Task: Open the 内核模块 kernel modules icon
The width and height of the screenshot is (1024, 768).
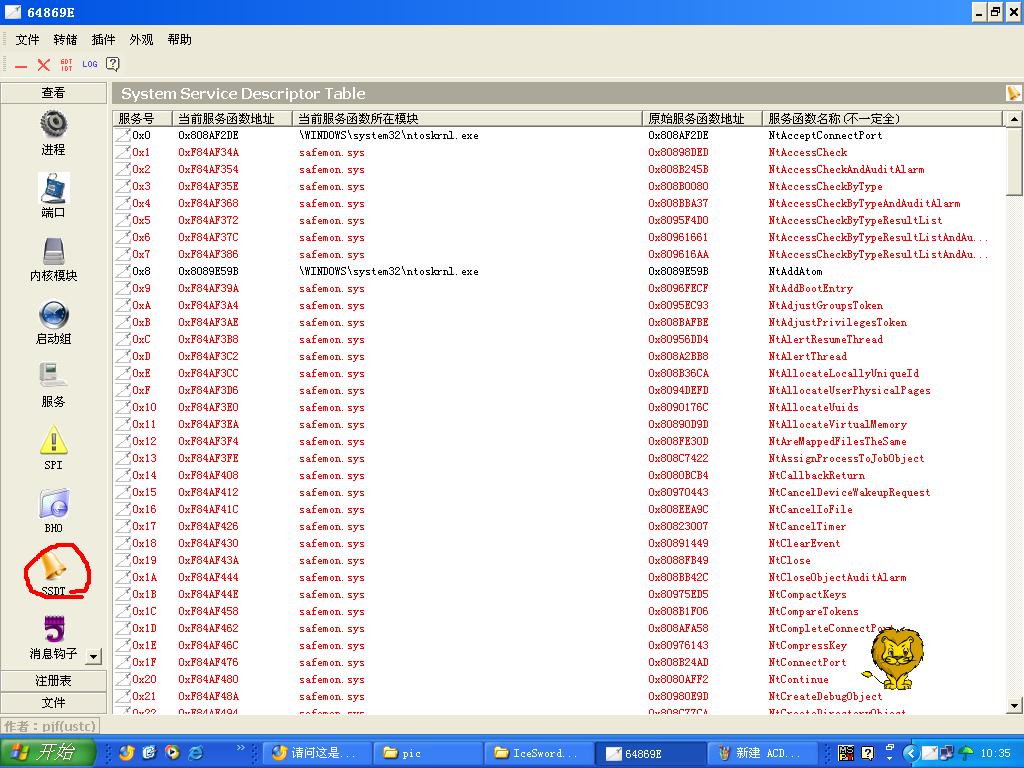Action: tap(53, 252)
